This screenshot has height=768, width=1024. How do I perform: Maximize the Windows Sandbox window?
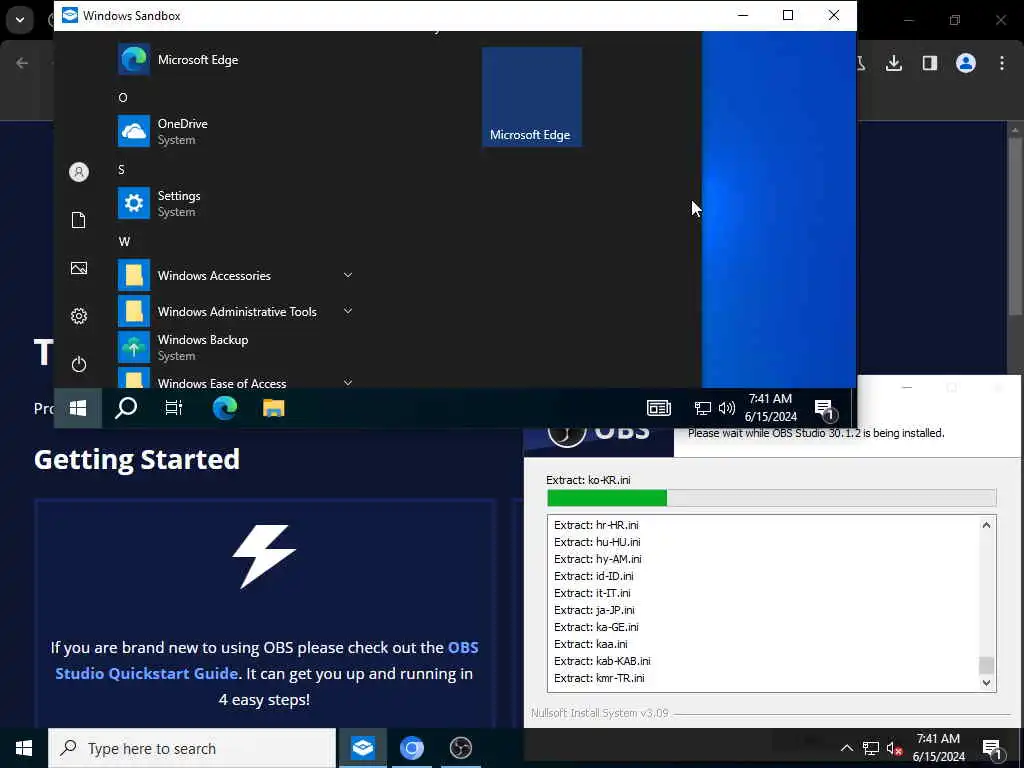coord(788,15)
